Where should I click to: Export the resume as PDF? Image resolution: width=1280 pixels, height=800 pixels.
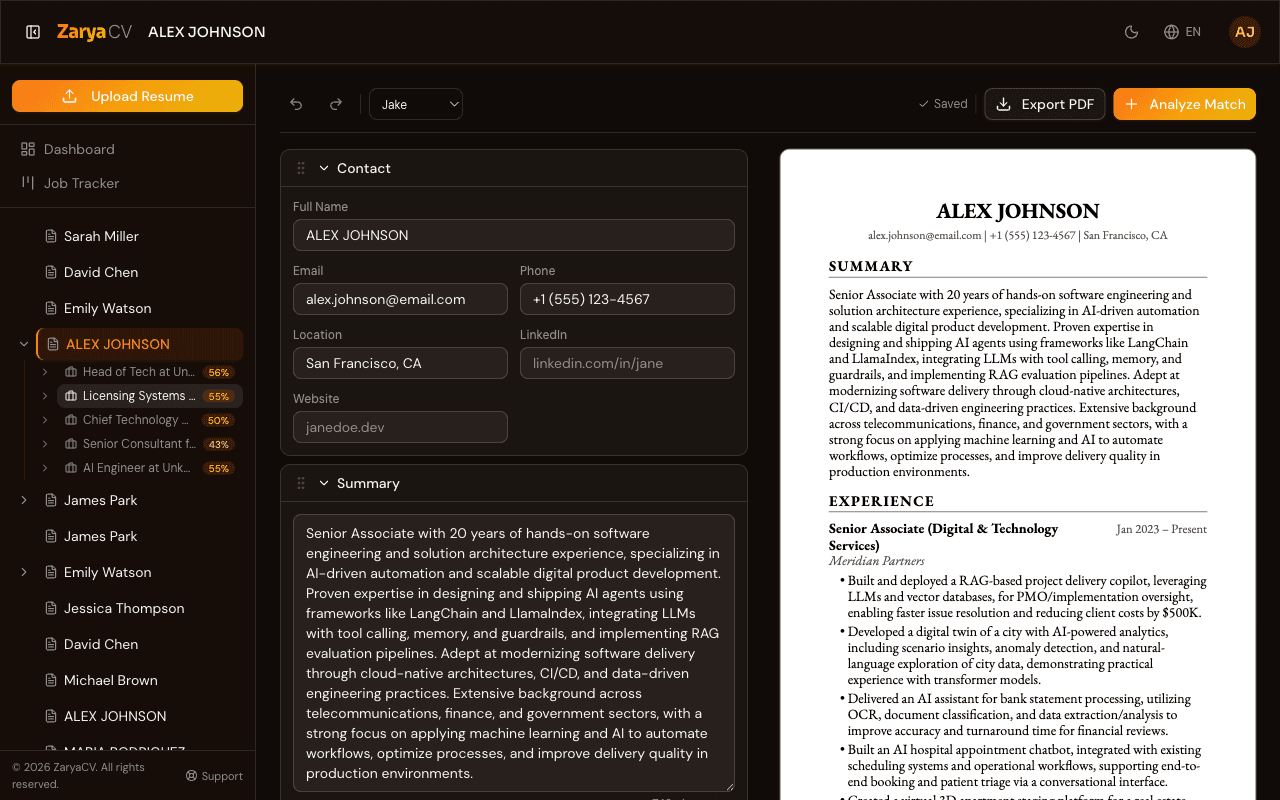click(1044, 103)
